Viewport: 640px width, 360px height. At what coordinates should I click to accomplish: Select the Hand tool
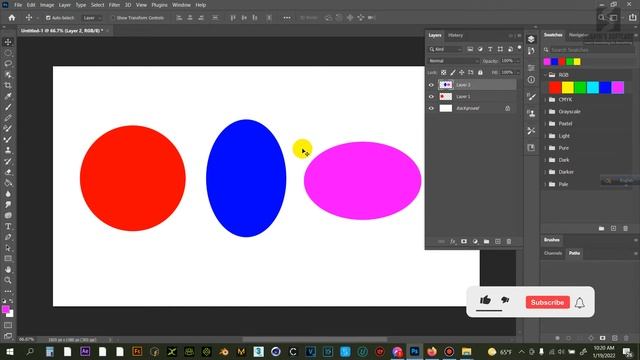pos(8,269)
